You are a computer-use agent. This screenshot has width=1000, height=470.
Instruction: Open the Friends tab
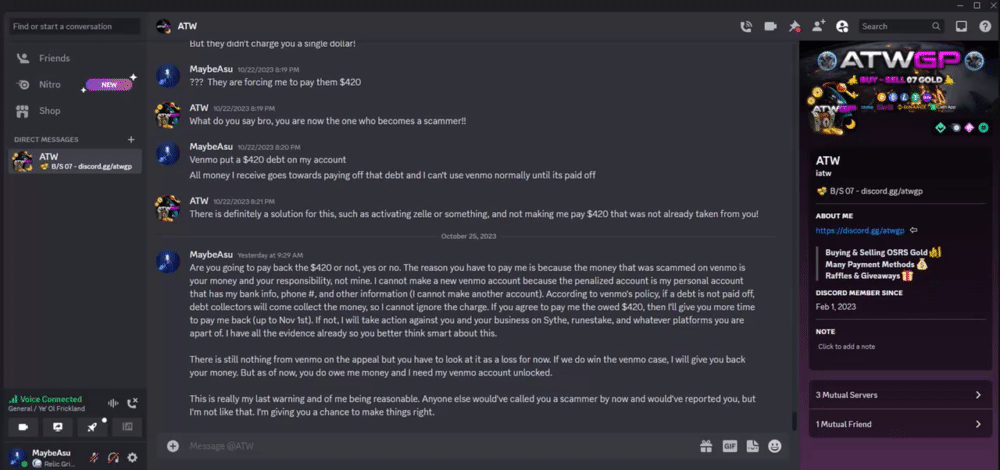(54, 59)
